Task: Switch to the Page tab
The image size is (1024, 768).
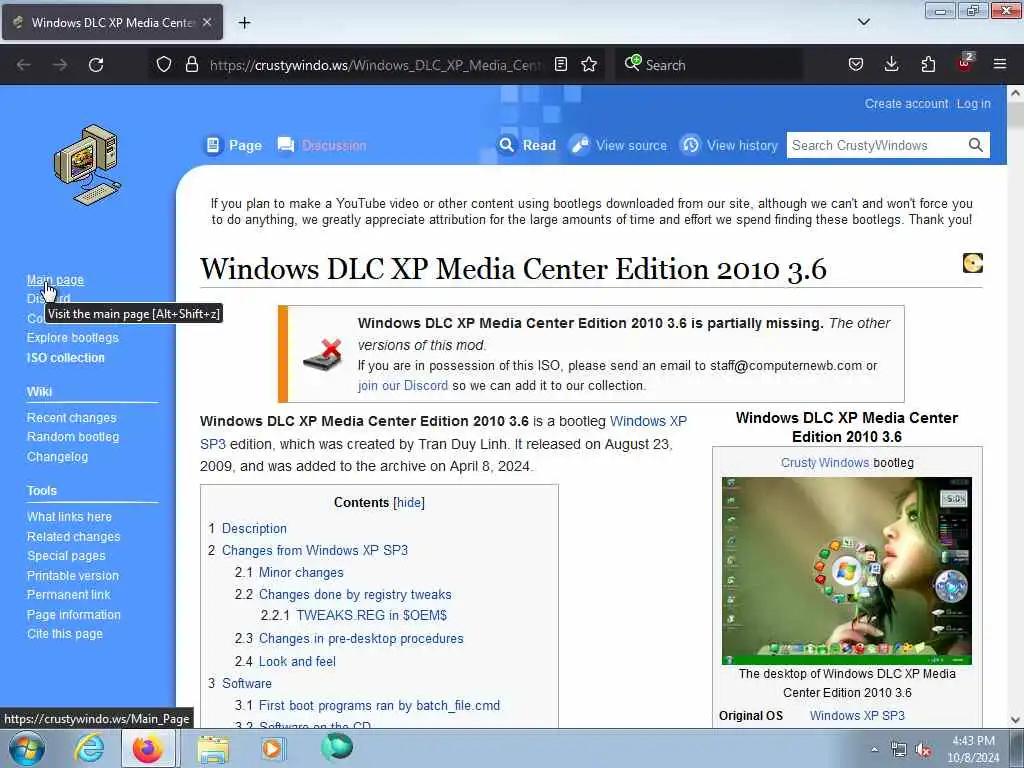Action: pos(234,145)
